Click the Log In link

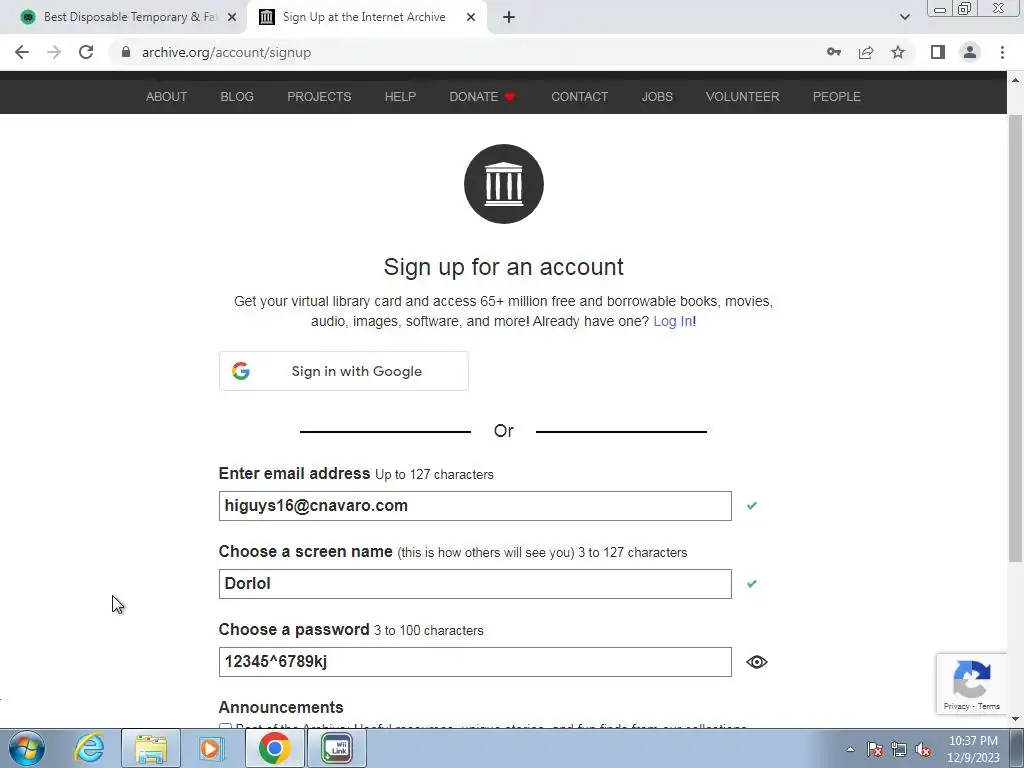coord(673,321)
